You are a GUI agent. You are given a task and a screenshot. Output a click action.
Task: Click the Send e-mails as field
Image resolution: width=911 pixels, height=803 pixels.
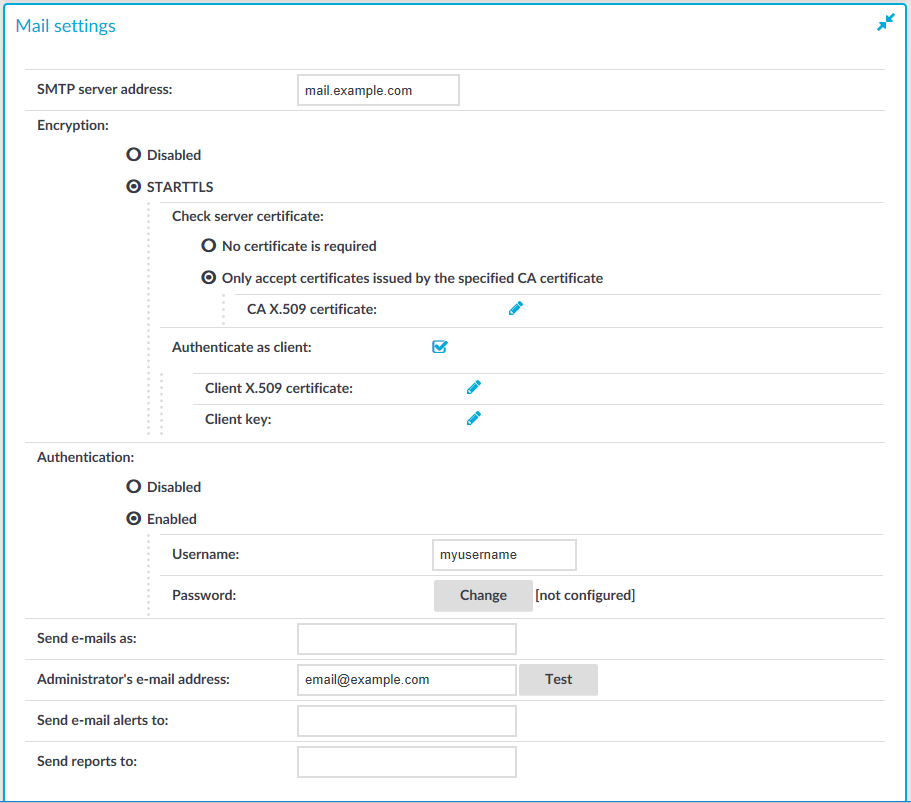point(407,639)
